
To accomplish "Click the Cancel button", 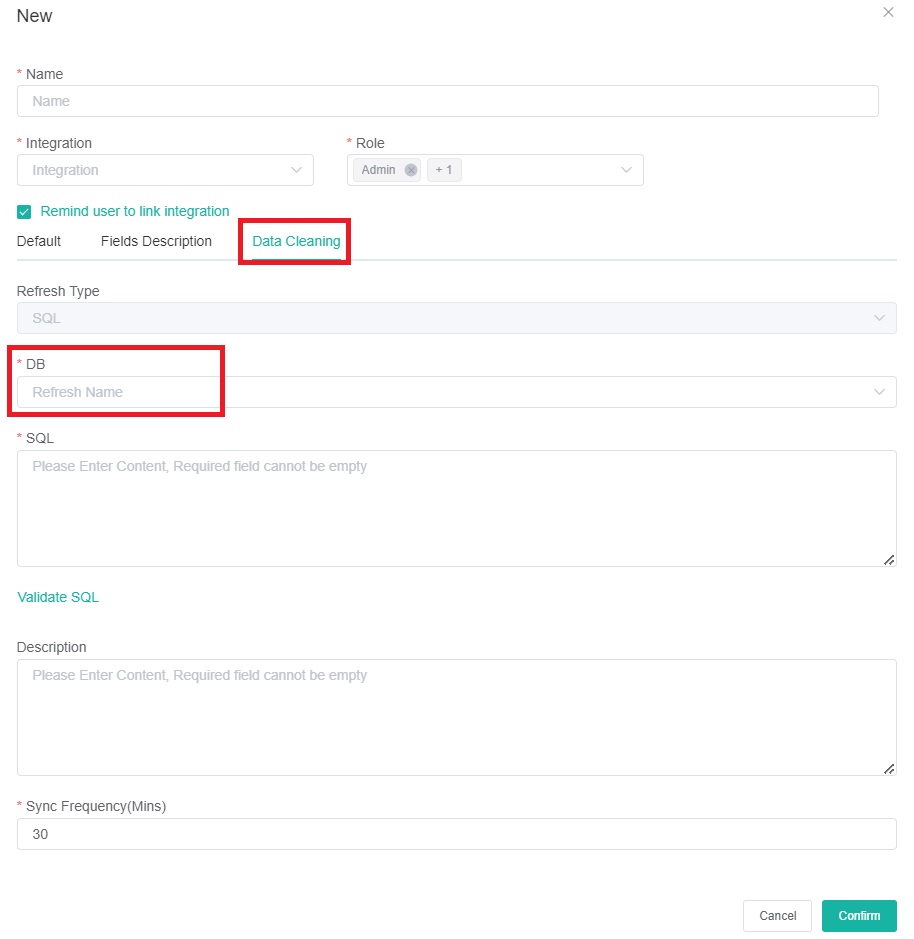I will (777, 915).
